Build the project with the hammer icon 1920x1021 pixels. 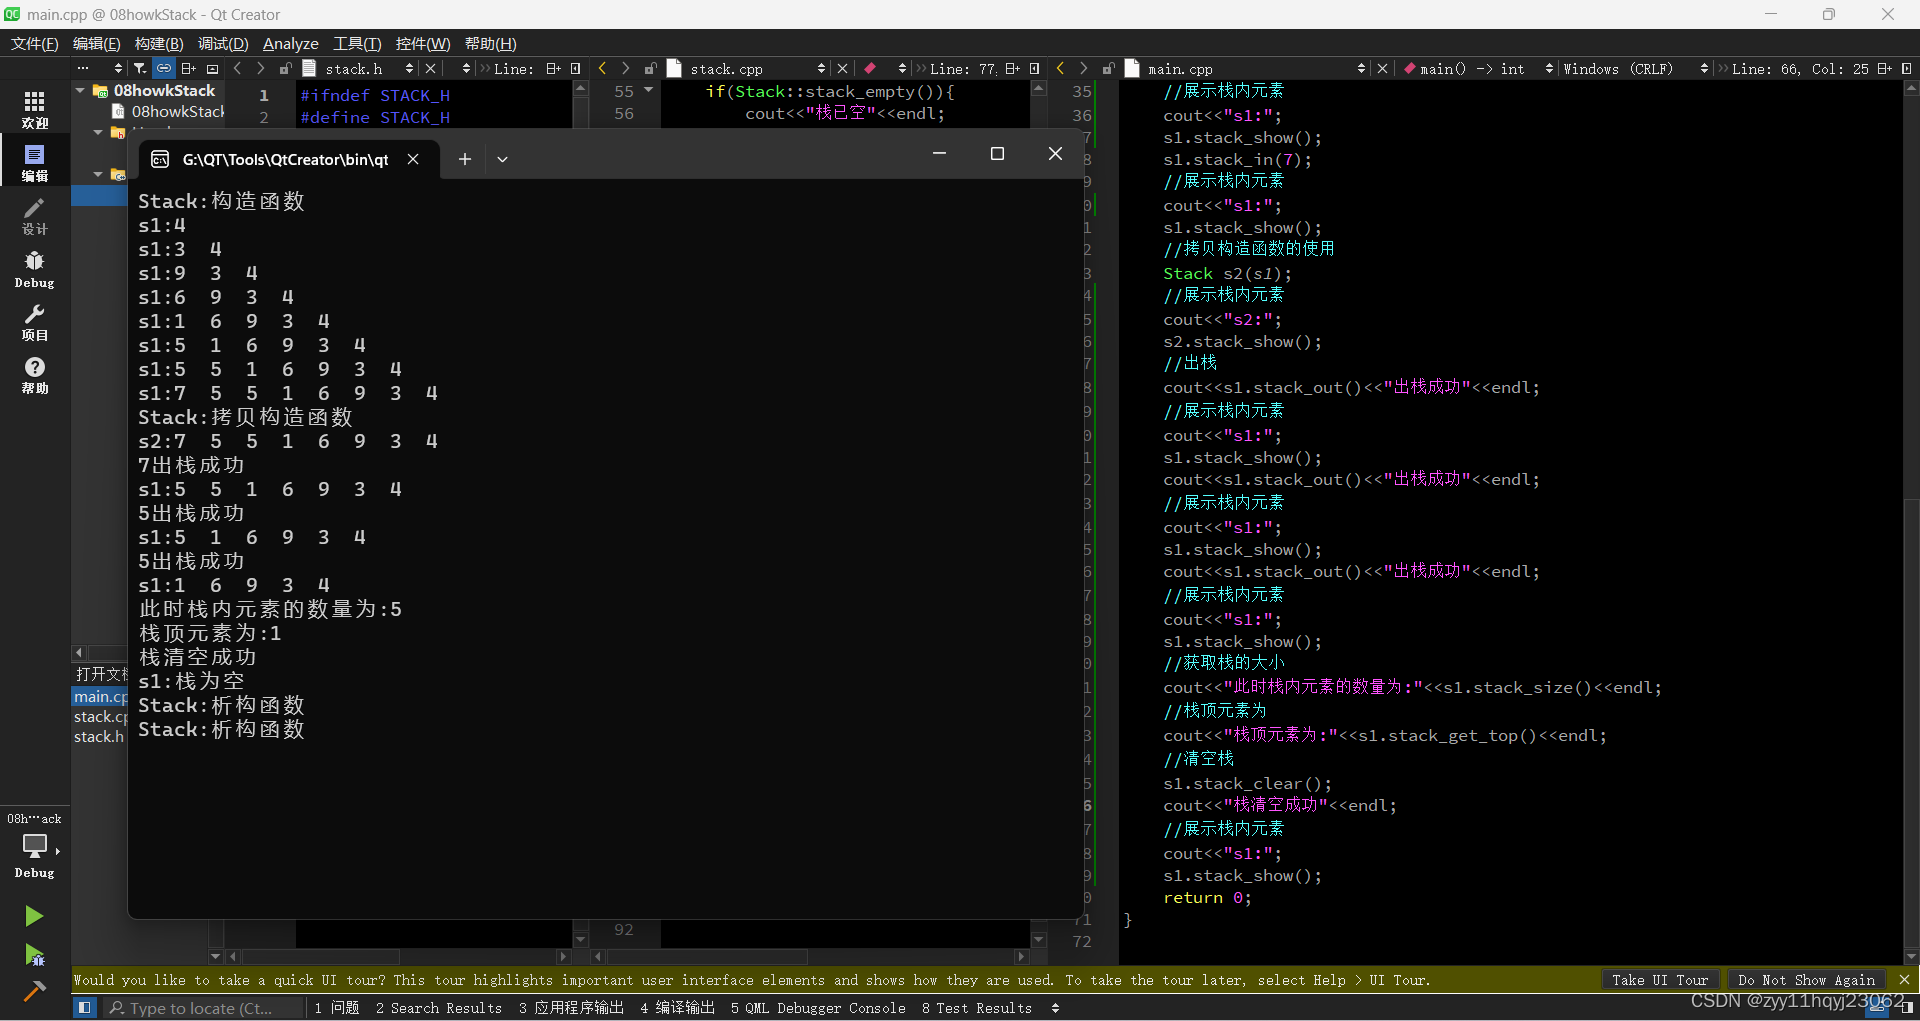click(33, 991)
